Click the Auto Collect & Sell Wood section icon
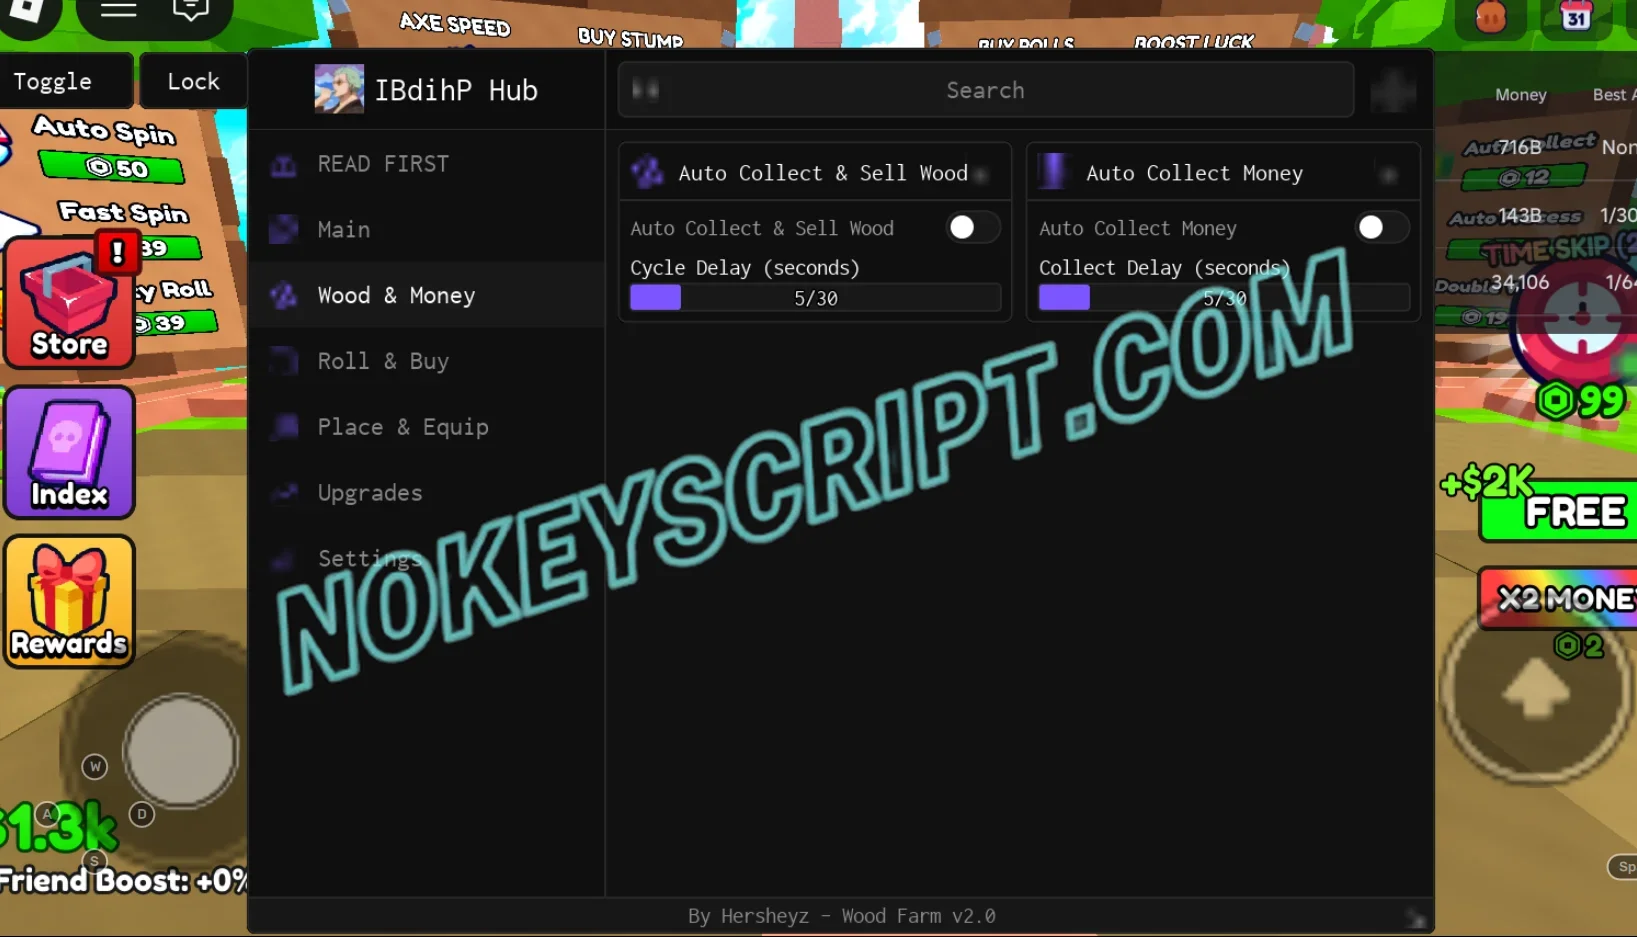This screenshot has height=937, width=1637. tap(647, 172)
